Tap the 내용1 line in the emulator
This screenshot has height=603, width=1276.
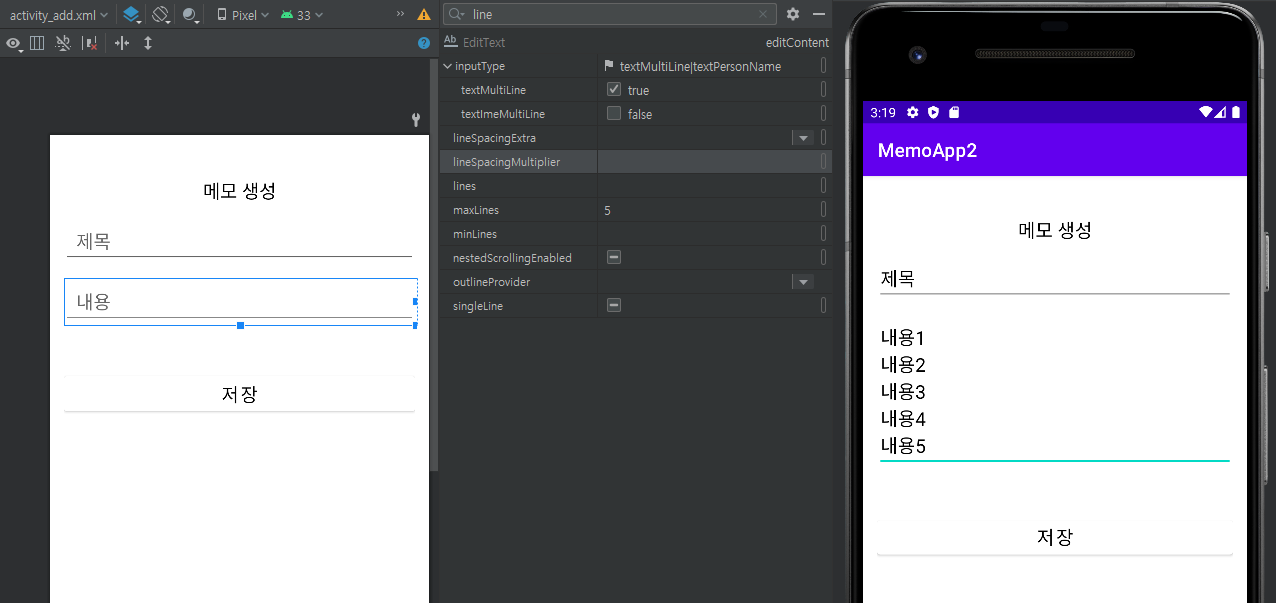[x=903, y=338]
